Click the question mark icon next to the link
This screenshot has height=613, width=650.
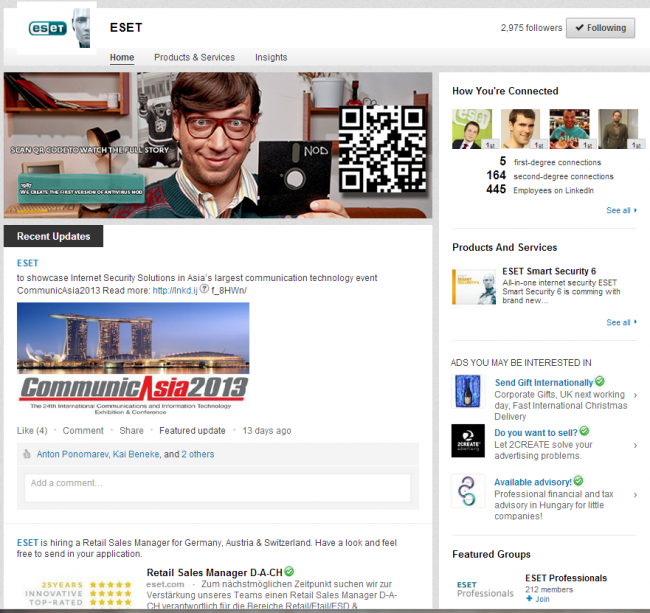point(204,288)
